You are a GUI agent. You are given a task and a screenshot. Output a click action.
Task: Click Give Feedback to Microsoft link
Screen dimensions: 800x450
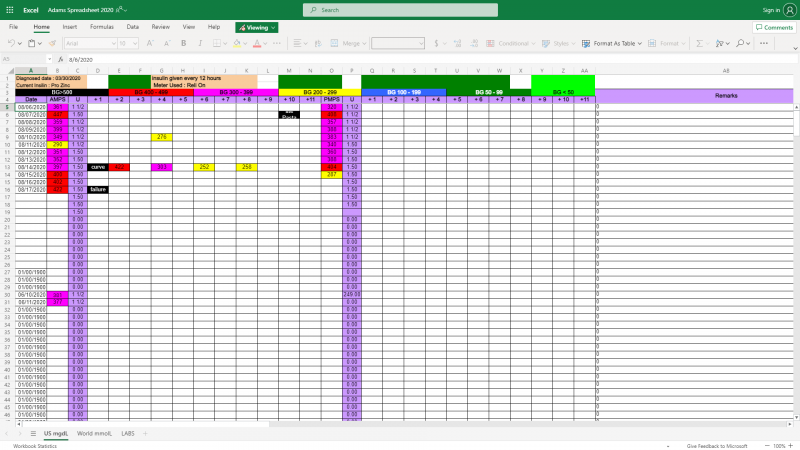click(717, 445)
